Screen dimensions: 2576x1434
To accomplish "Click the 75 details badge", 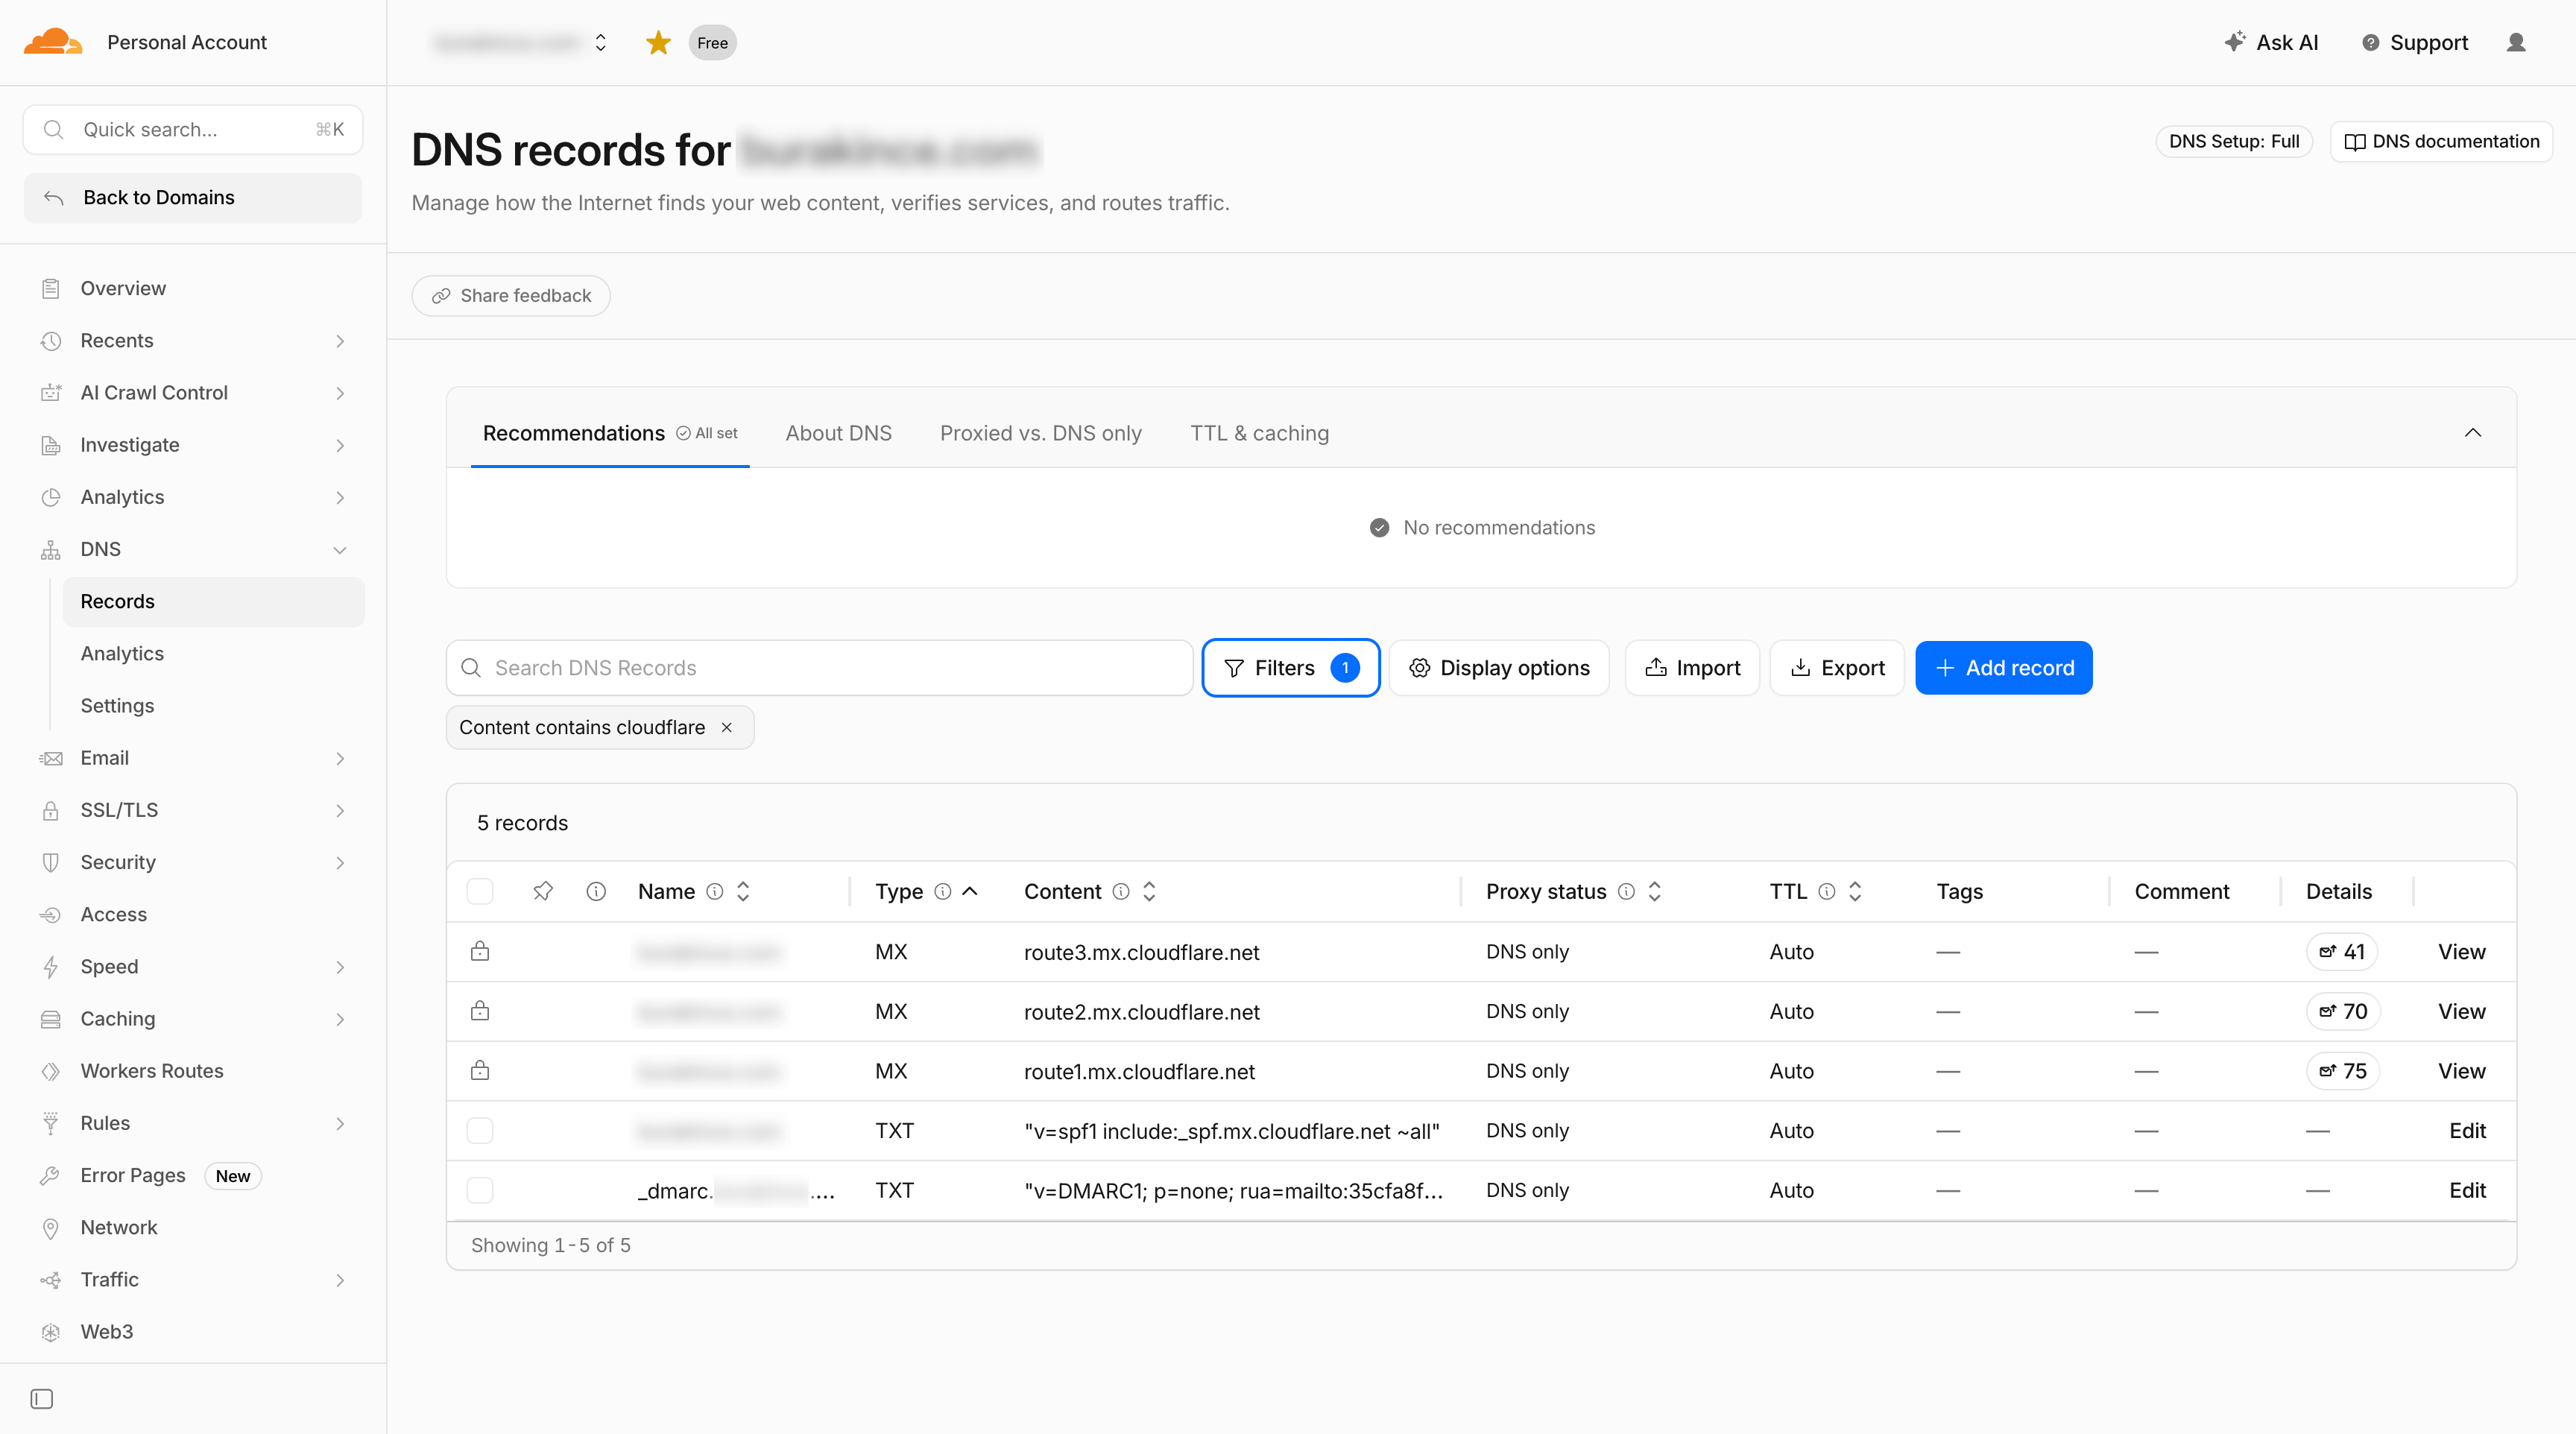I will pyautogui.click(x=2342, y=1071).
